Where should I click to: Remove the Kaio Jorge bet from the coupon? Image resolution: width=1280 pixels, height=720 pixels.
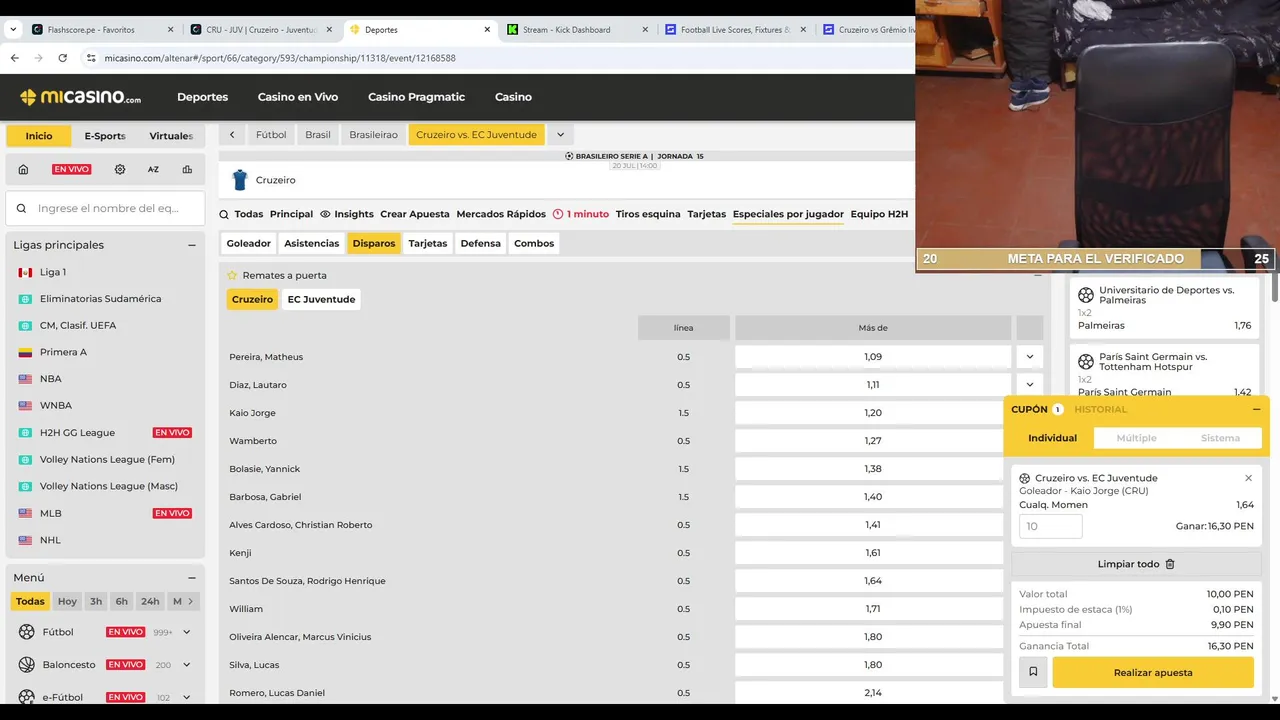tap(1248, 478)
